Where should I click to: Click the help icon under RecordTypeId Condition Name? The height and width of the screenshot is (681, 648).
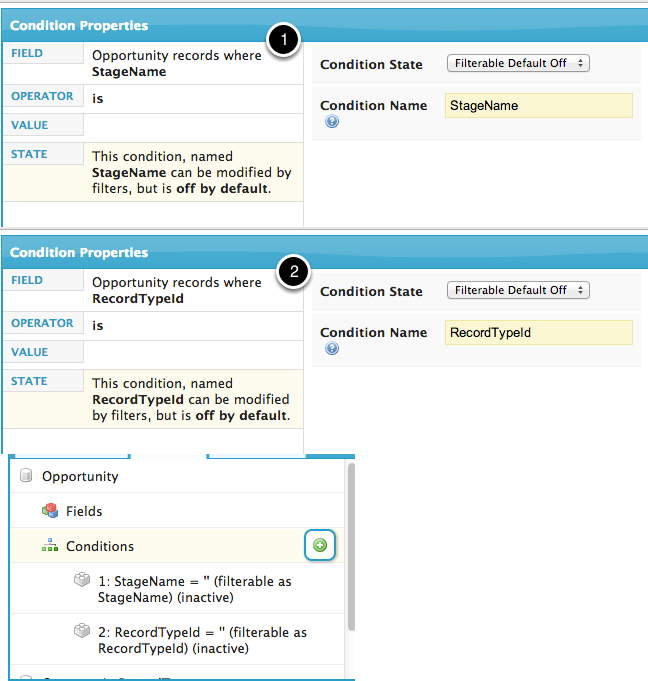[x=332, y=349]
